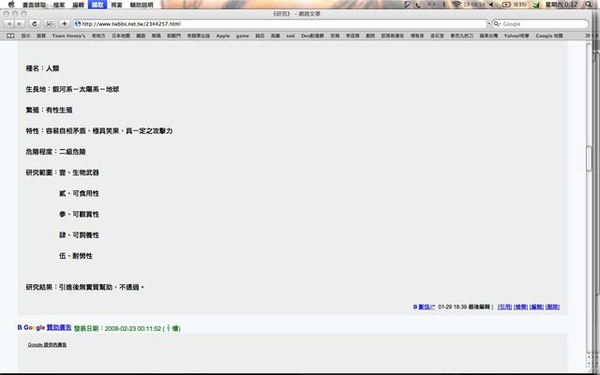This screenshot has height=375, width=600.
Task: Click the small Google ads link
Action: point(47,345)
